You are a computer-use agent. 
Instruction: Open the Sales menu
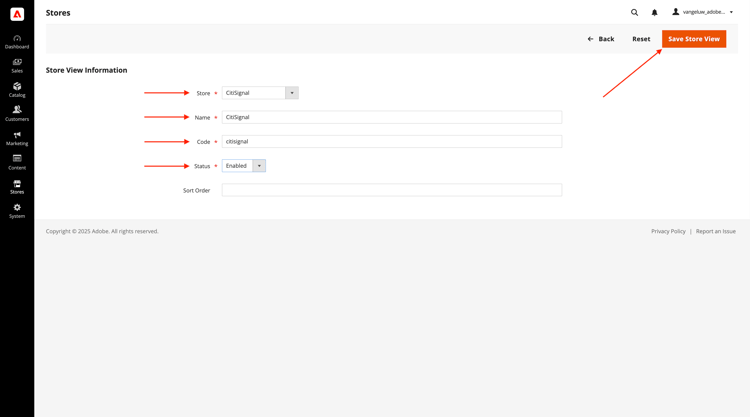17,66
